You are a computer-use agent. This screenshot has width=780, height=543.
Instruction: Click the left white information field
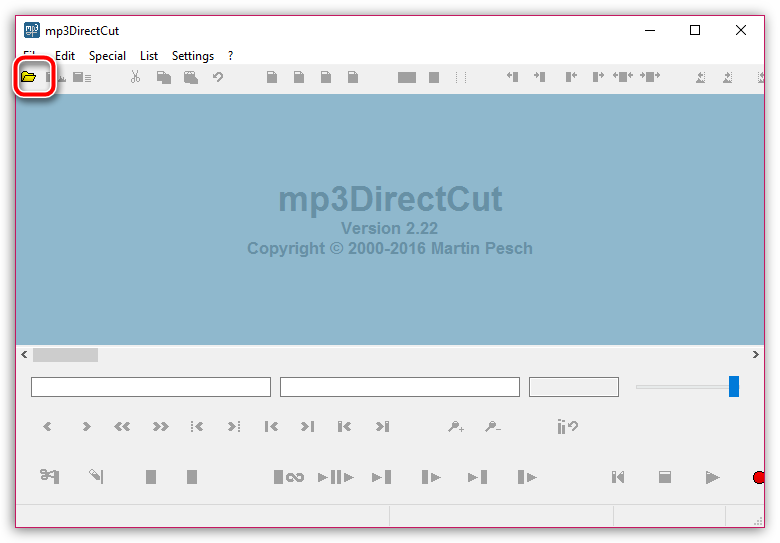151,387
